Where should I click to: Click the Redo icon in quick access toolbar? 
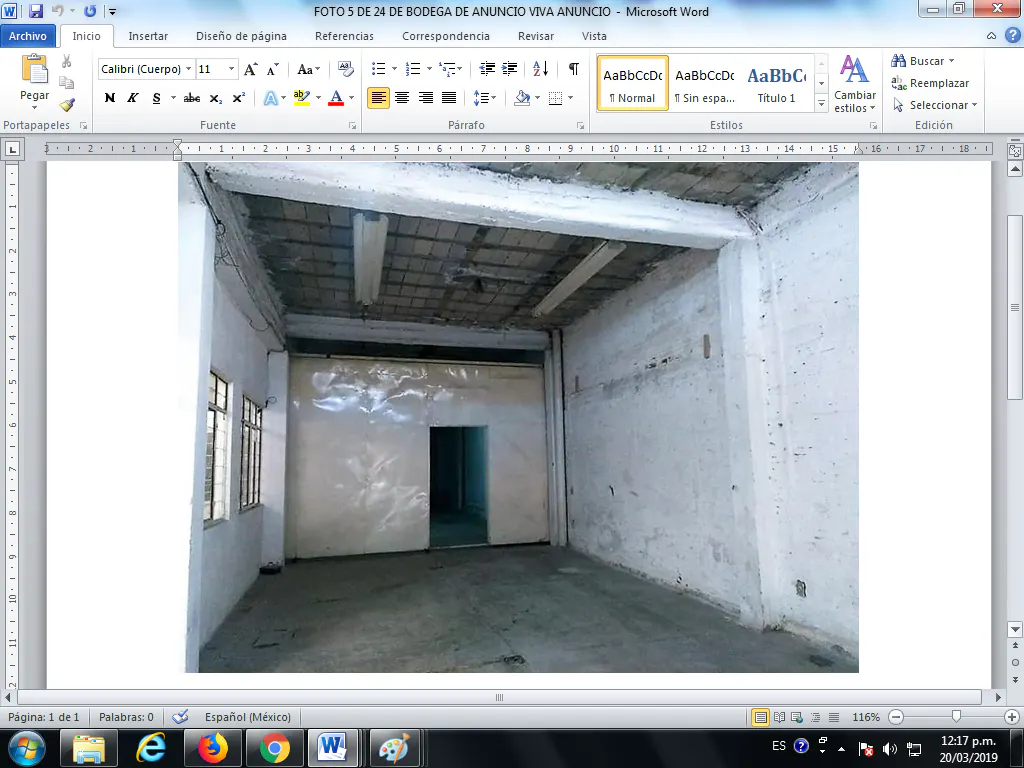pyautogui.click(x=90, y=10)
